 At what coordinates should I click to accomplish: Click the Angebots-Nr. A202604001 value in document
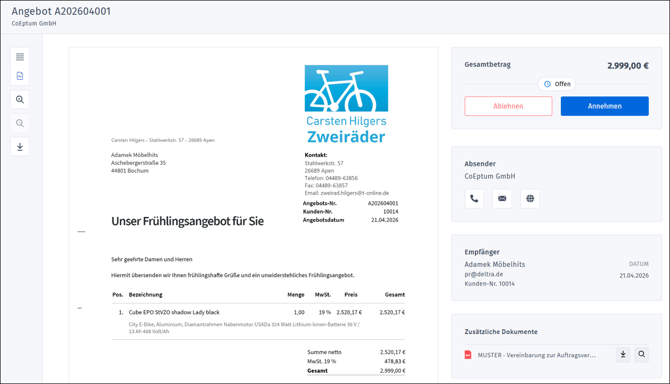pyautogui.click(x=383, y=203)
